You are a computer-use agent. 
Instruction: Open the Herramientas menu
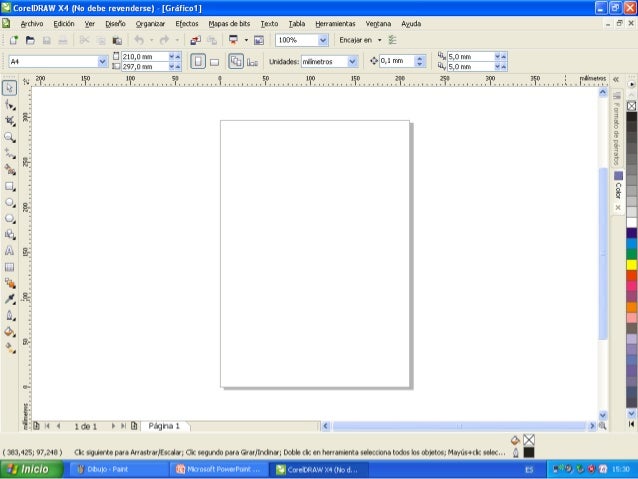tap(335, 24)
